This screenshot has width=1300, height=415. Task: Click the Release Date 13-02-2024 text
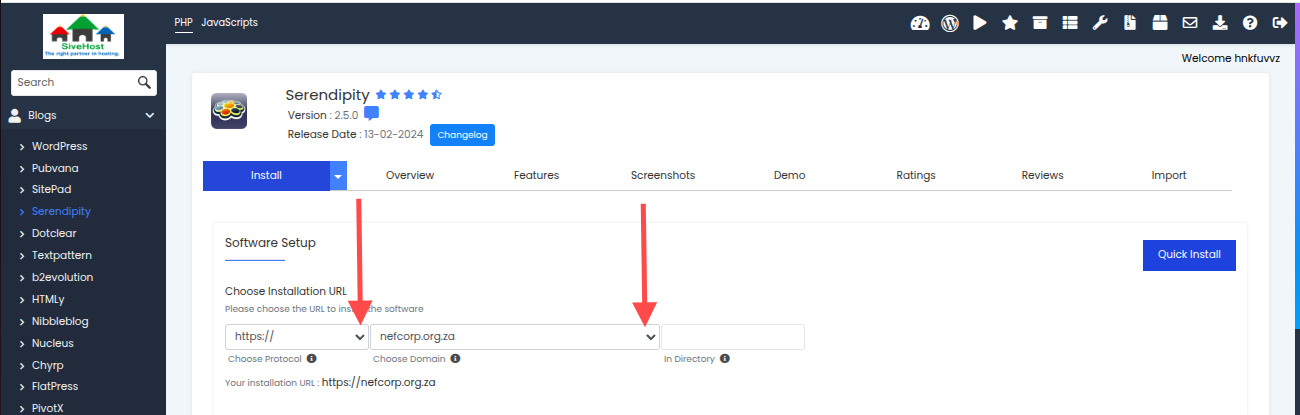tap(355, 134)
